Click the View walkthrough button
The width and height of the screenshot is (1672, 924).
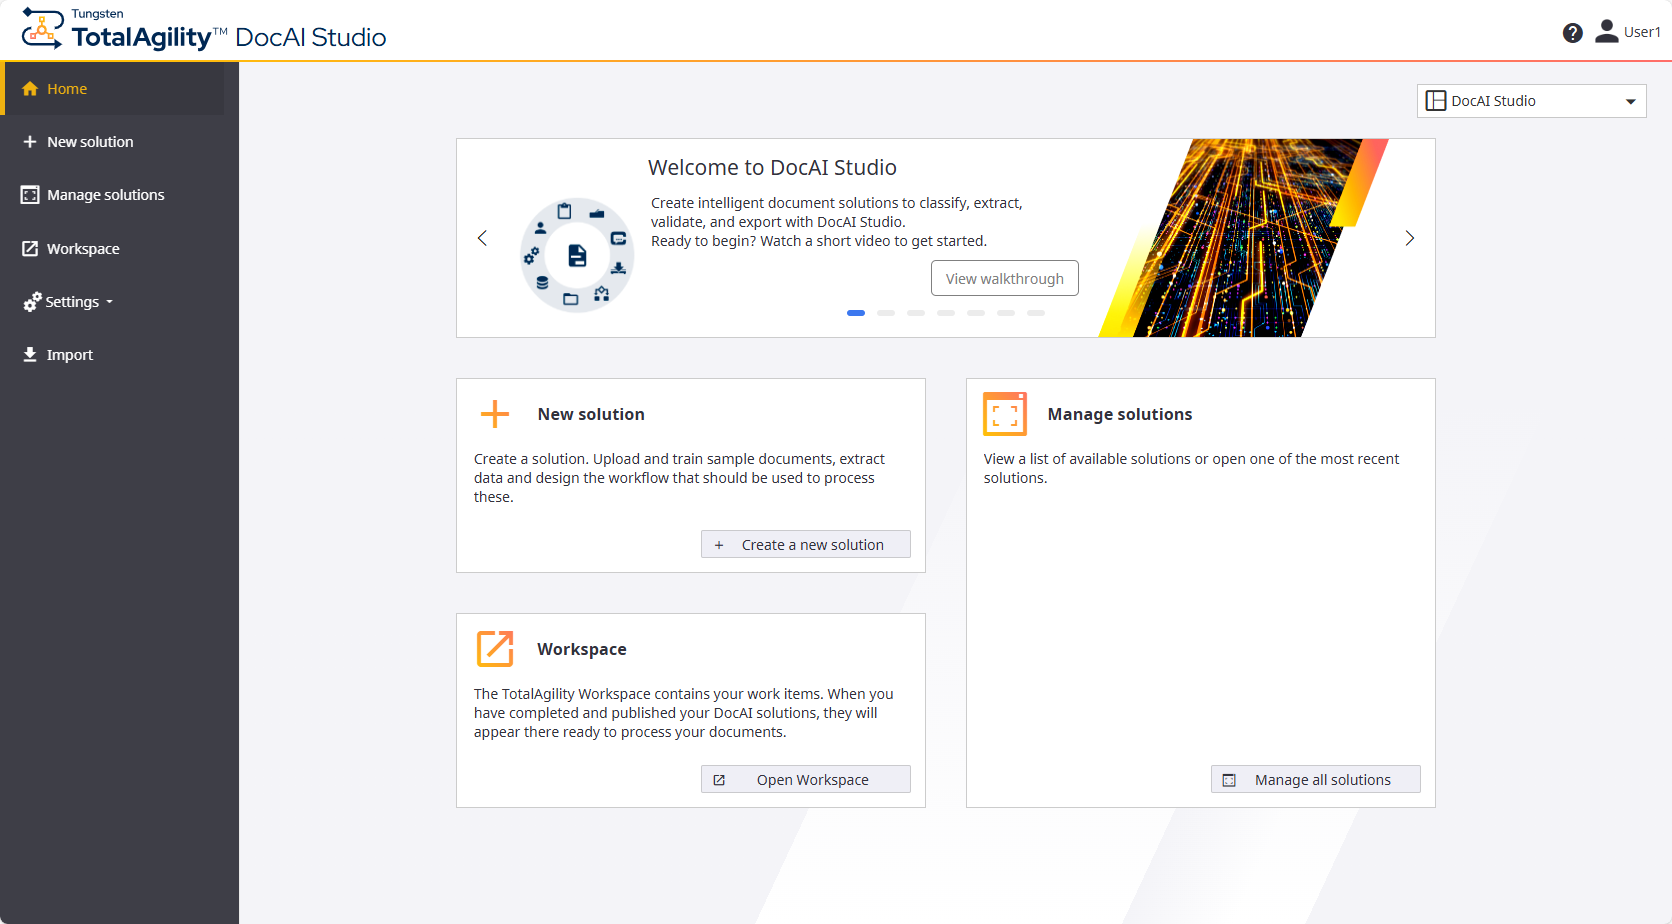[1004, 278]
